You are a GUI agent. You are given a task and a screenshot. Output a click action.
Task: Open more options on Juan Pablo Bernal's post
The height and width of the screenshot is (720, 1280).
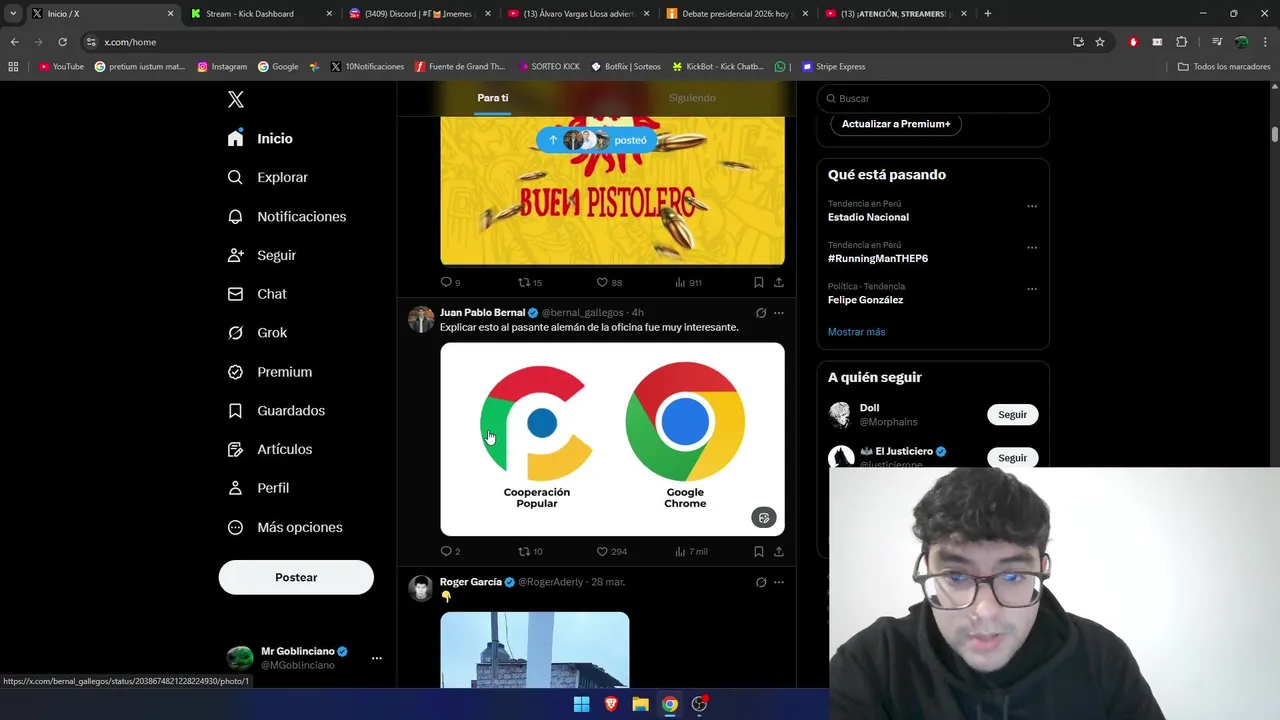779,313
